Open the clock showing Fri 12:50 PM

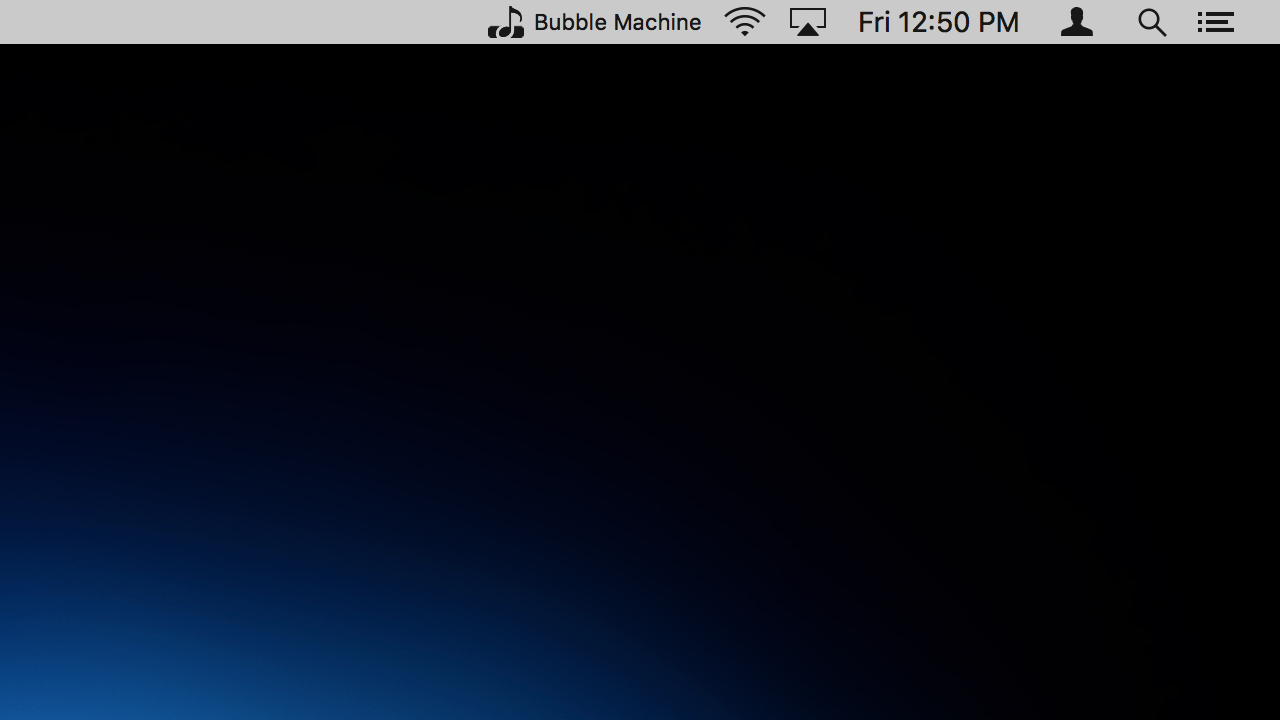tap(938, 22)
